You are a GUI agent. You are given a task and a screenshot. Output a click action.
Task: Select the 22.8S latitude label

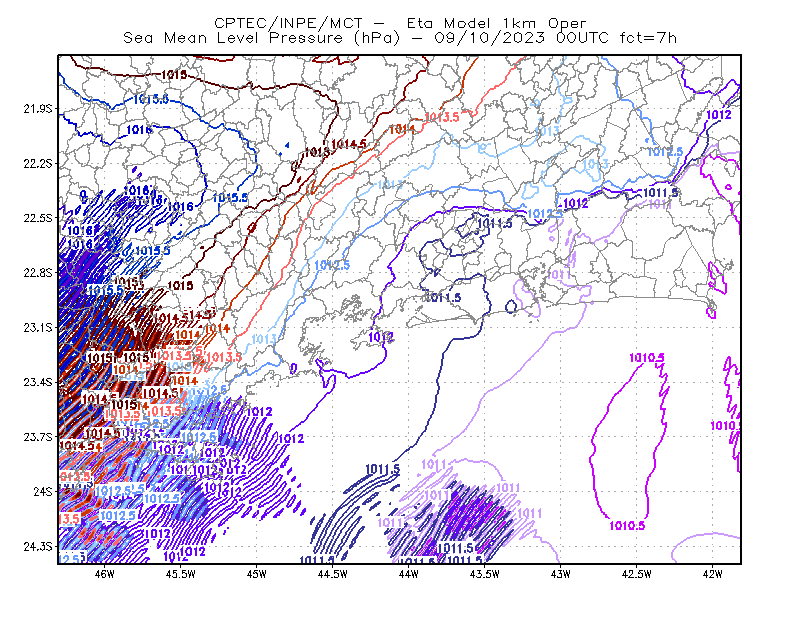[x=38, y=273]
